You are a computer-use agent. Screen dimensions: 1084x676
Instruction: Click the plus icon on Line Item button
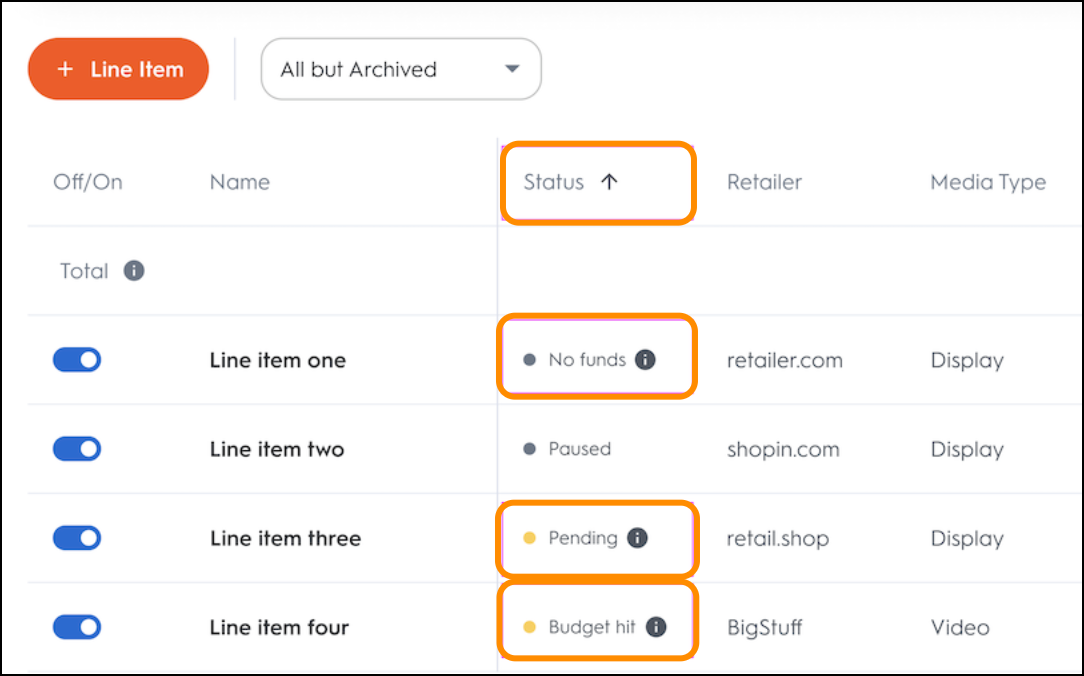66,70
